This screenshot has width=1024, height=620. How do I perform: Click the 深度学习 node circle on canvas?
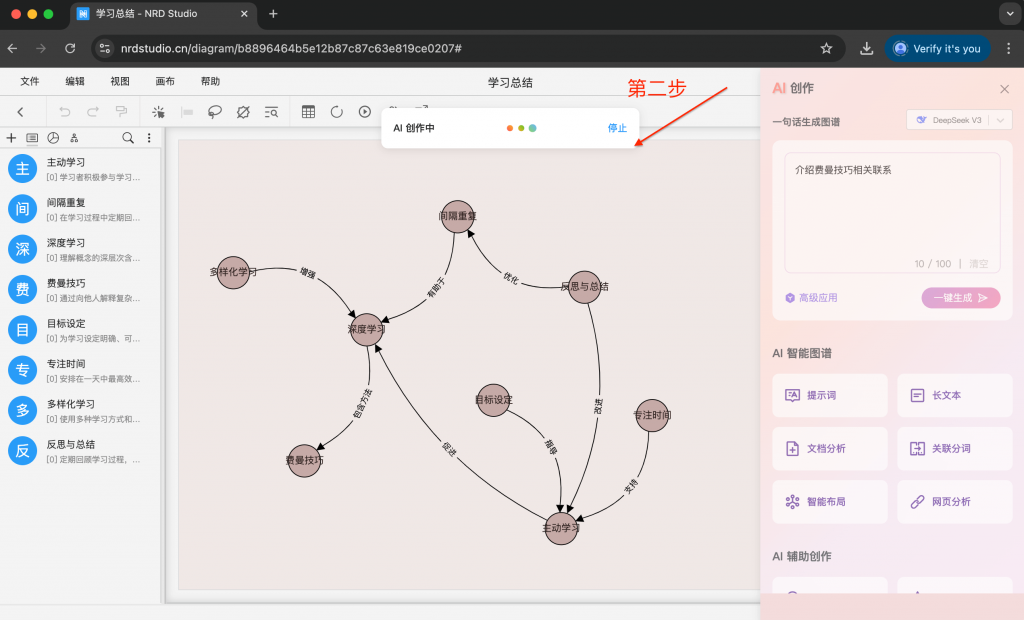pos(366,329)
